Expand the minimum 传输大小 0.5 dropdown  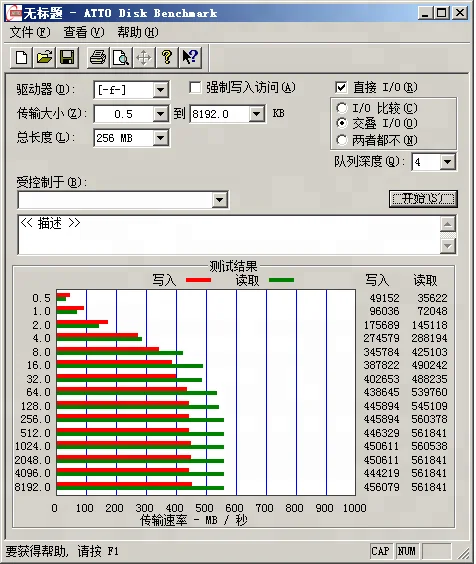[161, 114]
